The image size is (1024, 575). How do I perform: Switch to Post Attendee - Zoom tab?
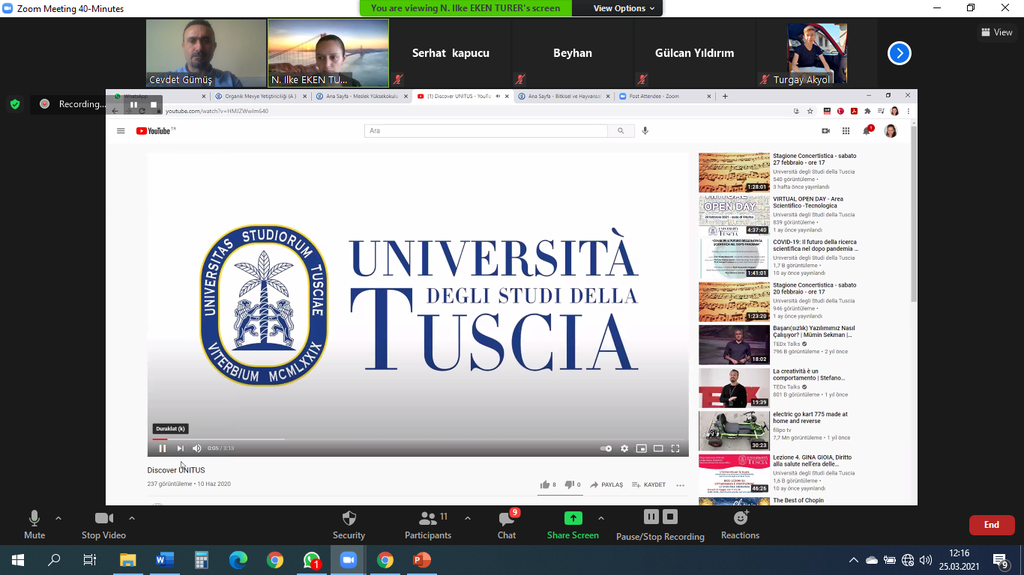[665, 96]
